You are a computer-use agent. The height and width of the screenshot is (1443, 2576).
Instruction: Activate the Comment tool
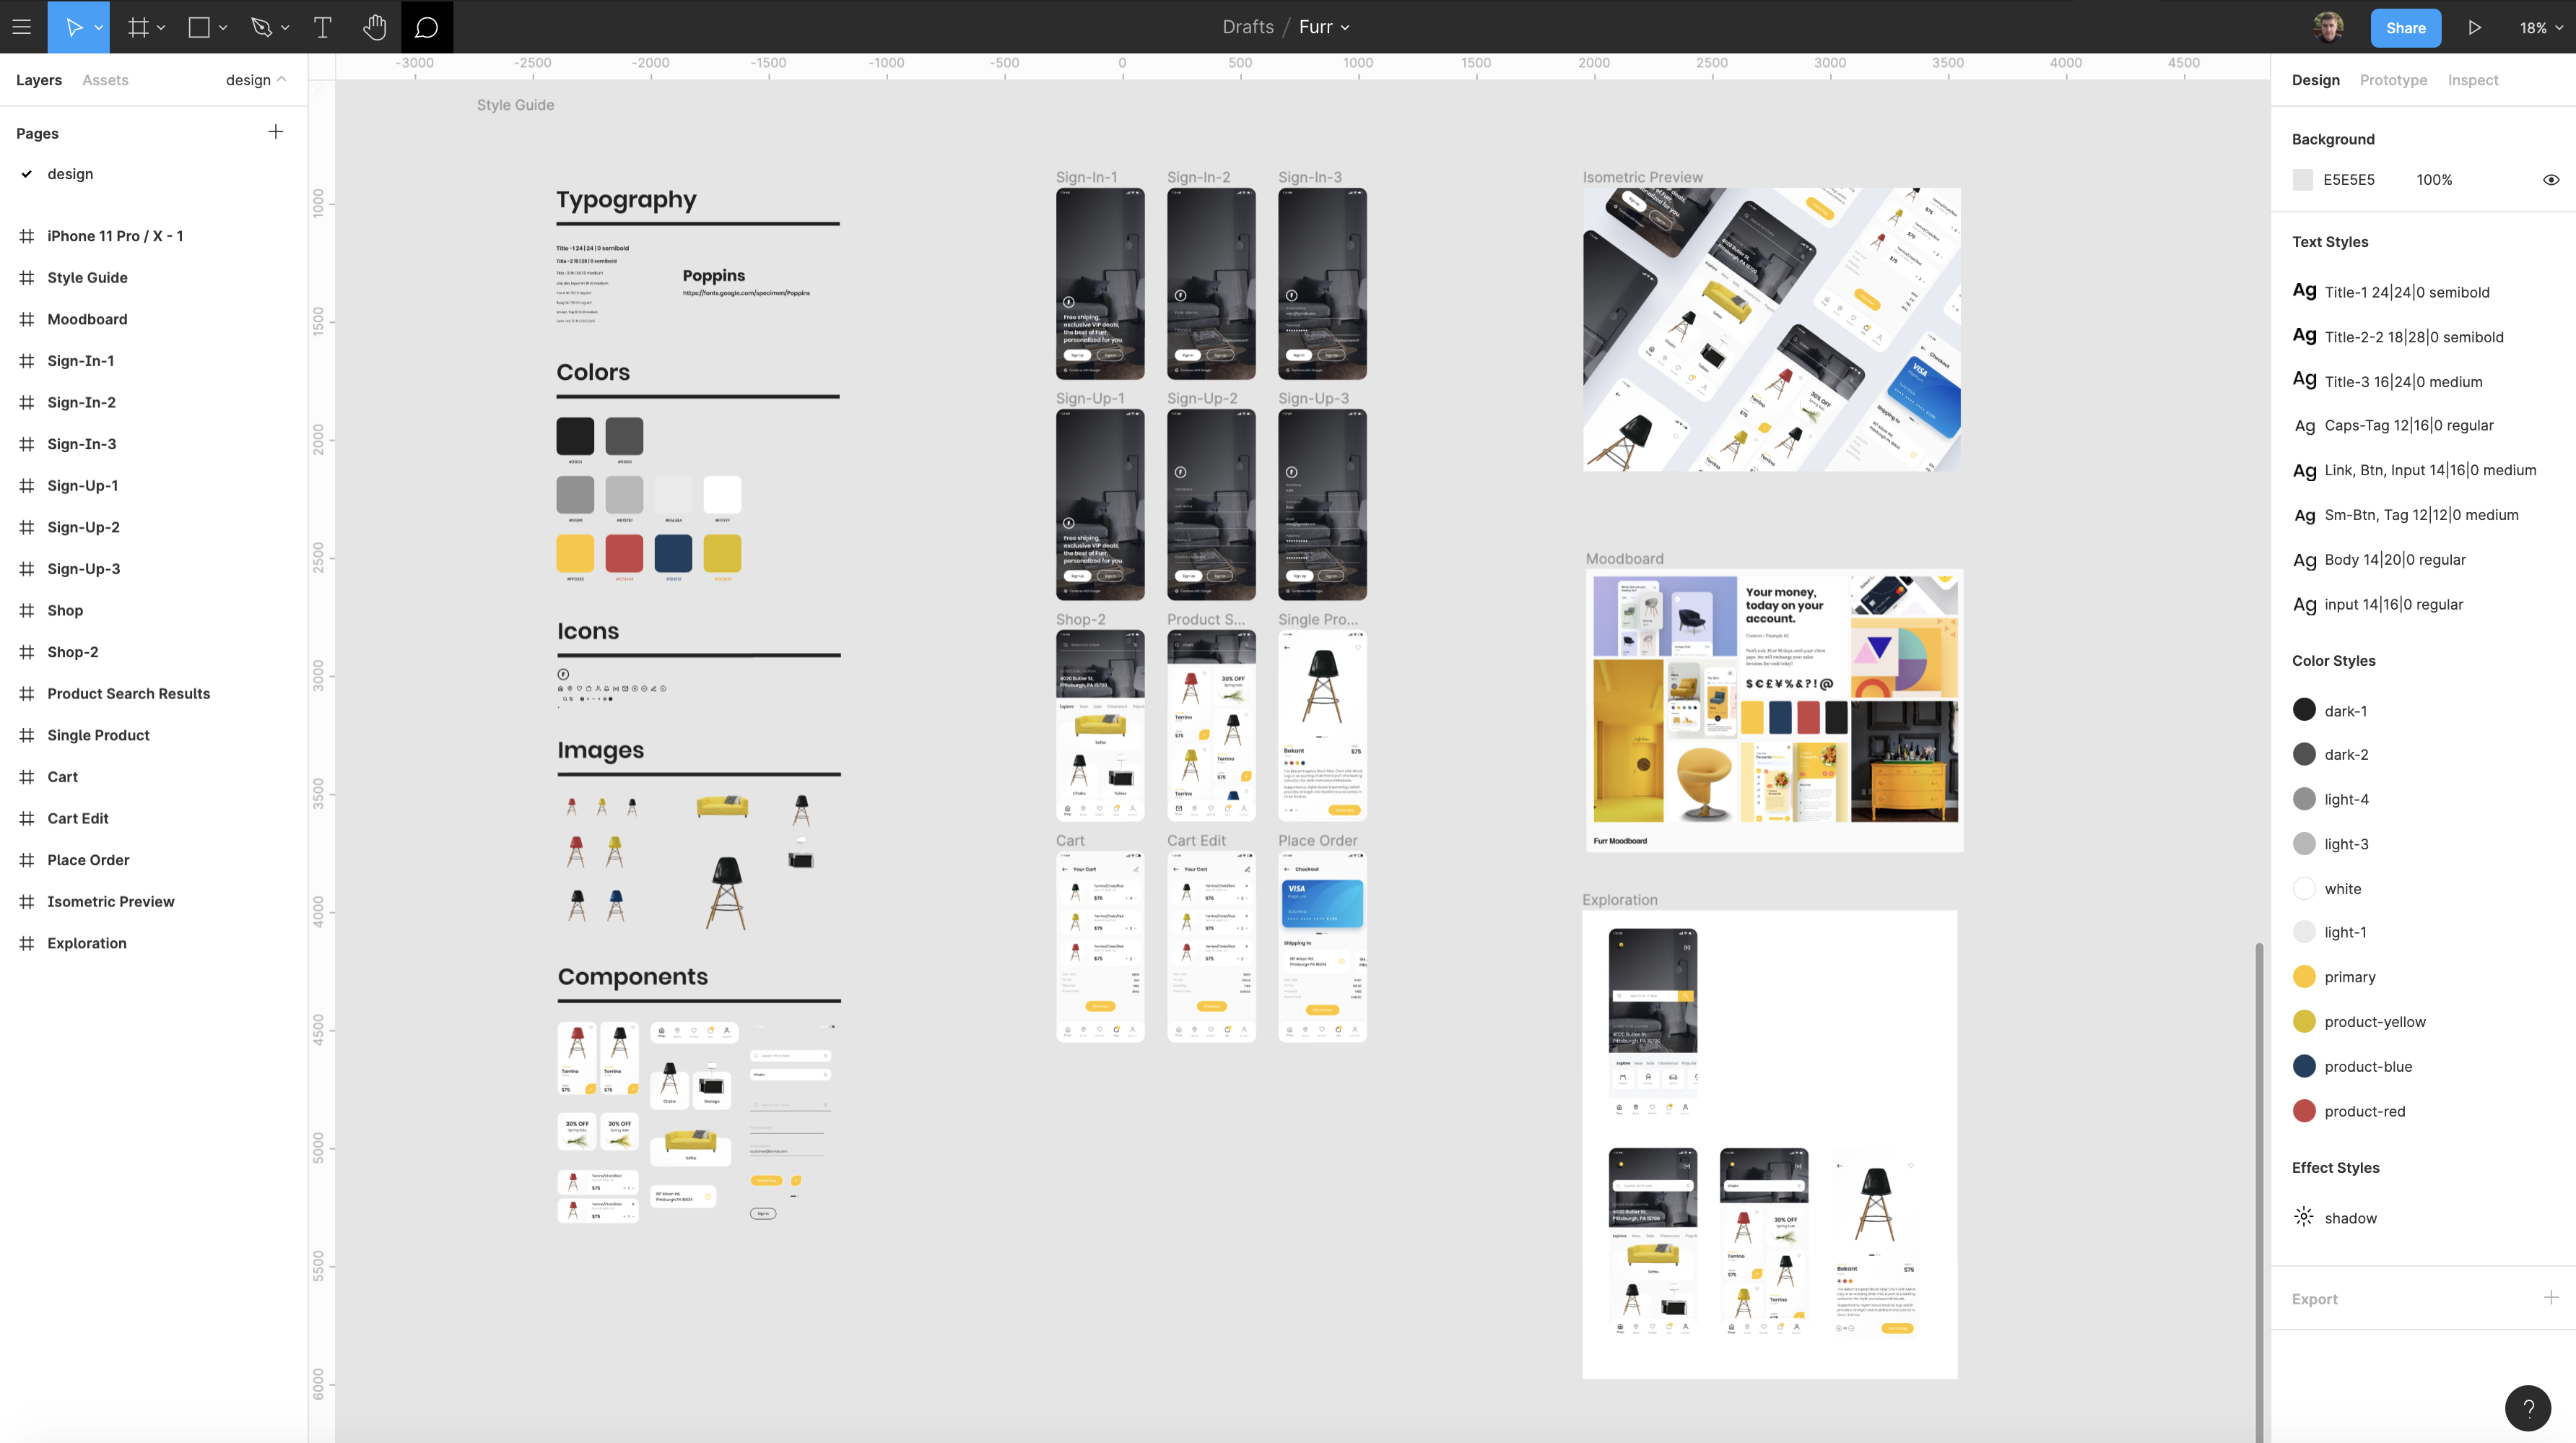tap(427, 27)
